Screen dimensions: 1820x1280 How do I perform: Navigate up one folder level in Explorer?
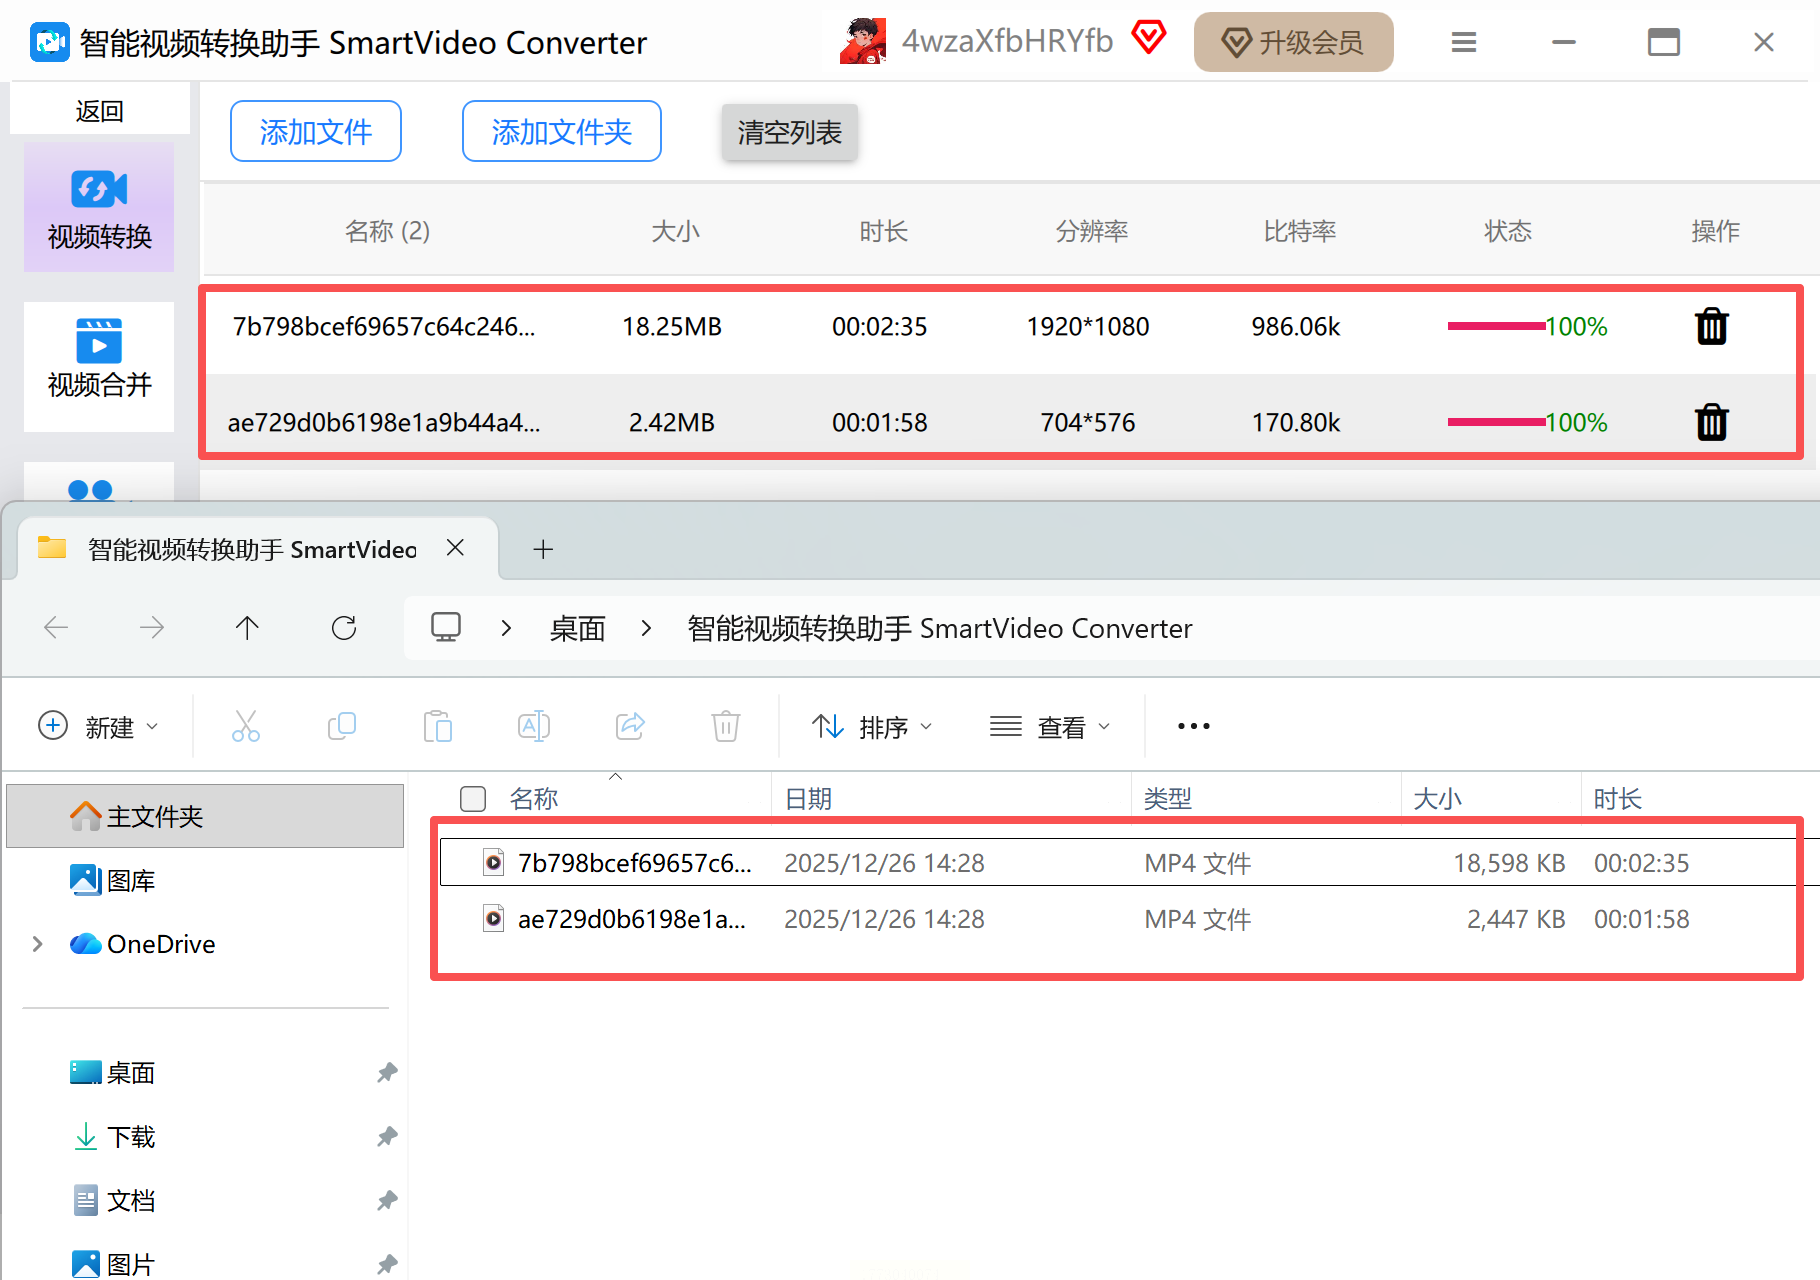pyautogui.click(x=247, y=628)
